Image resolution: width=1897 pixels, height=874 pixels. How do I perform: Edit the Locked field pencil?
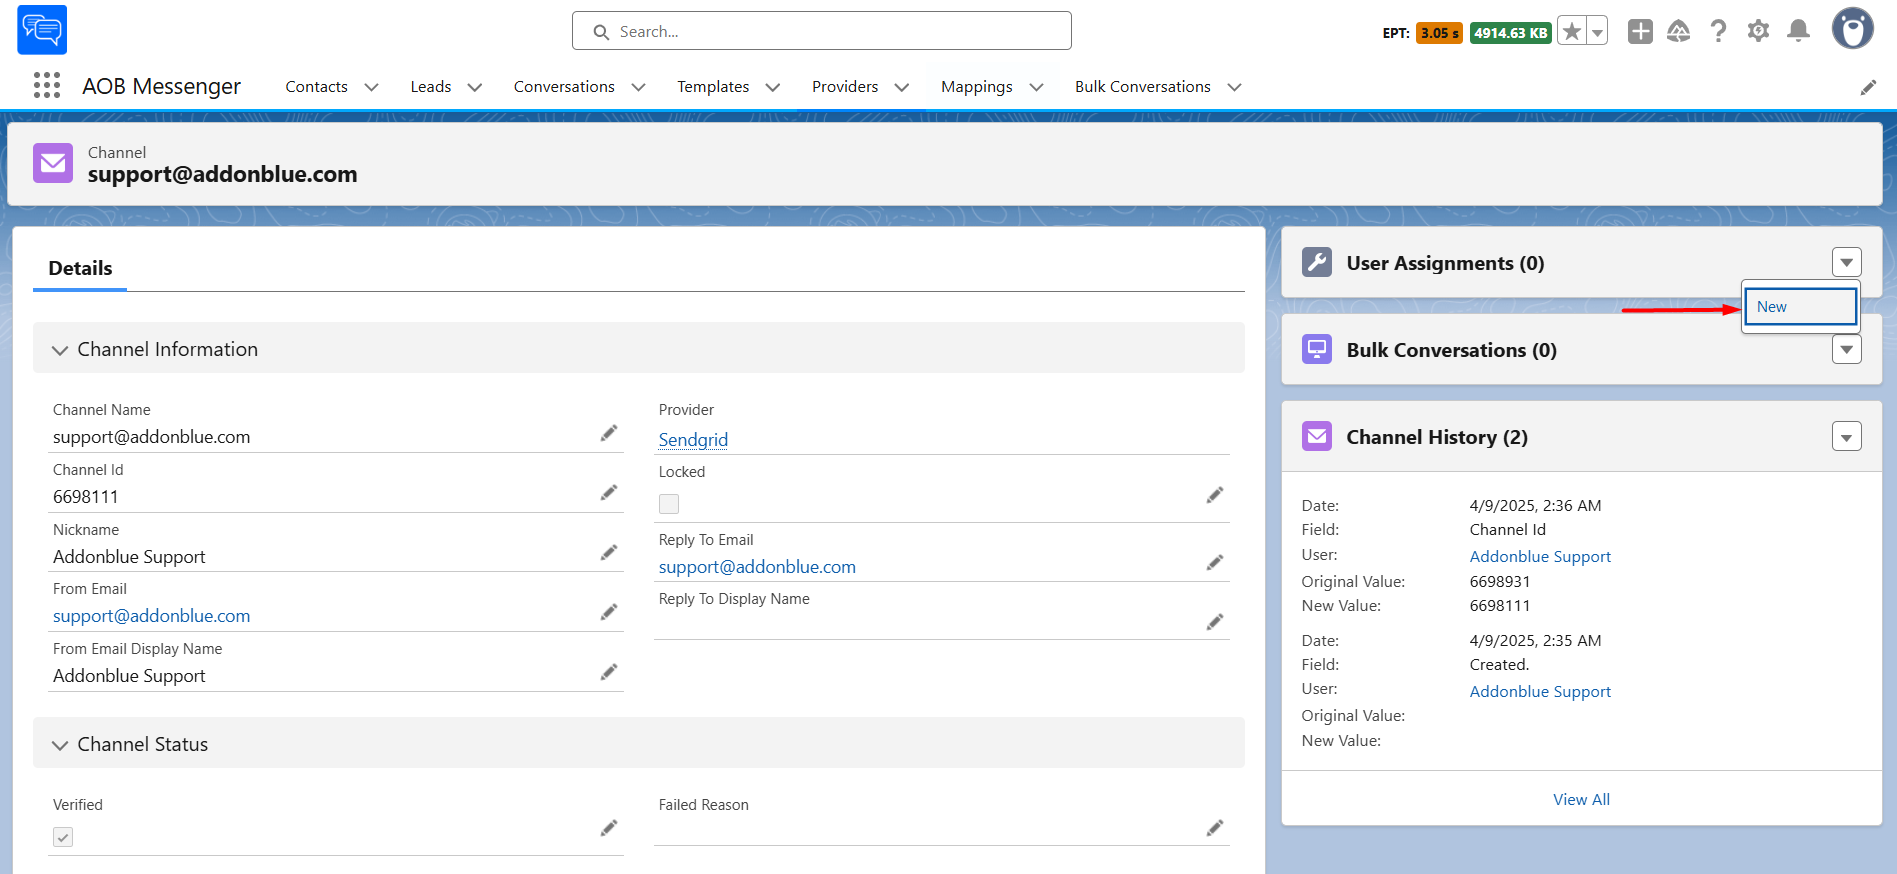coord(1215,495)
